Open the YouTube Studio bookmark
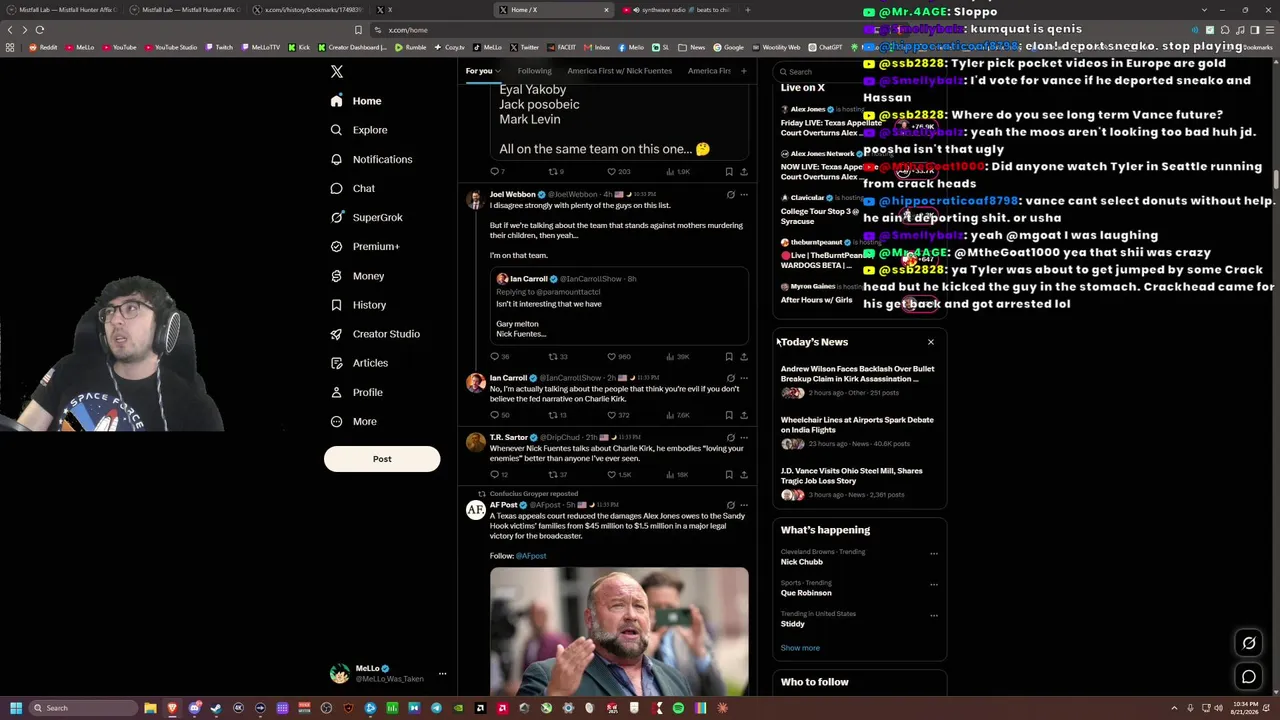This screenshot has width=1280, height=720. coord(171,47)
